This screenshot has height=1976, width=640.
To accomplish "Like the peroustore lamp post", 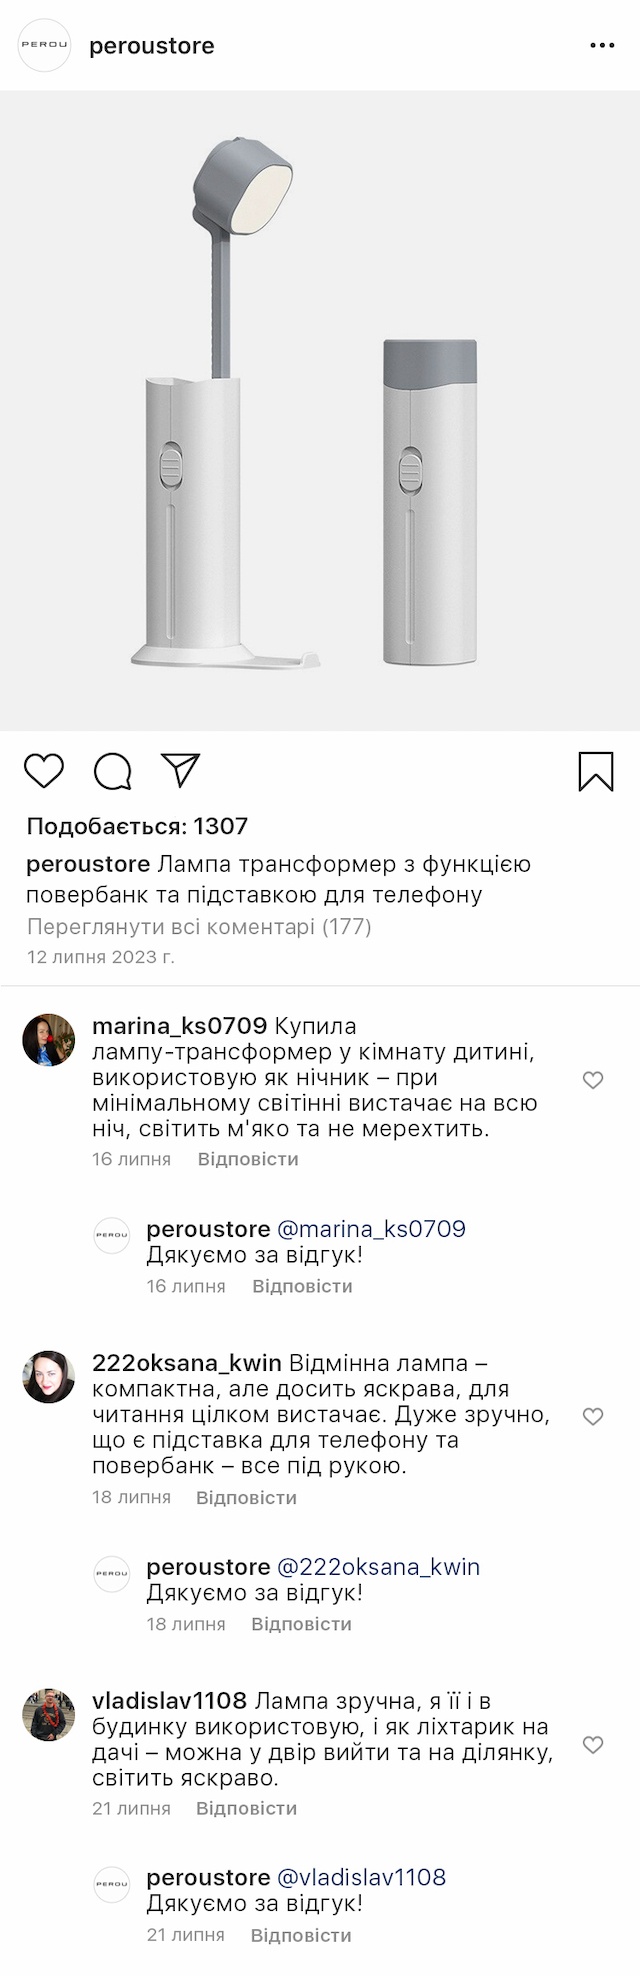I will pyautogui.click(x=44, y=771).
